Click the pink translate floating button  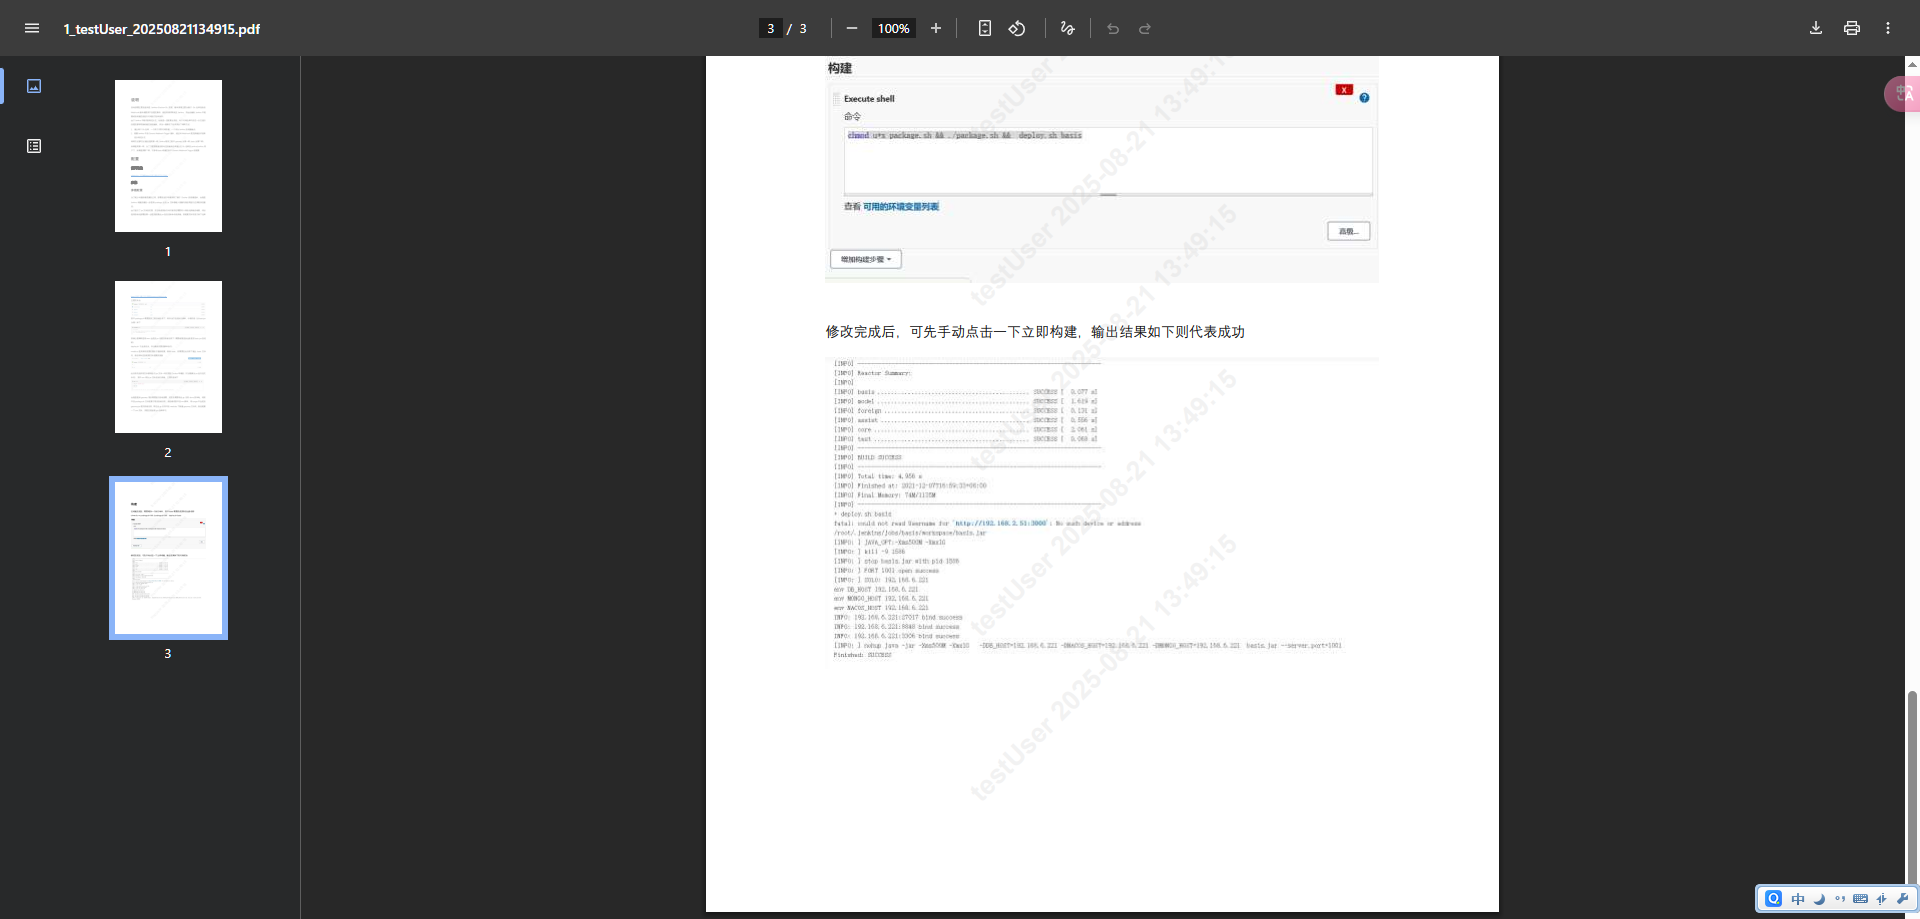(x=1903, y=94)
